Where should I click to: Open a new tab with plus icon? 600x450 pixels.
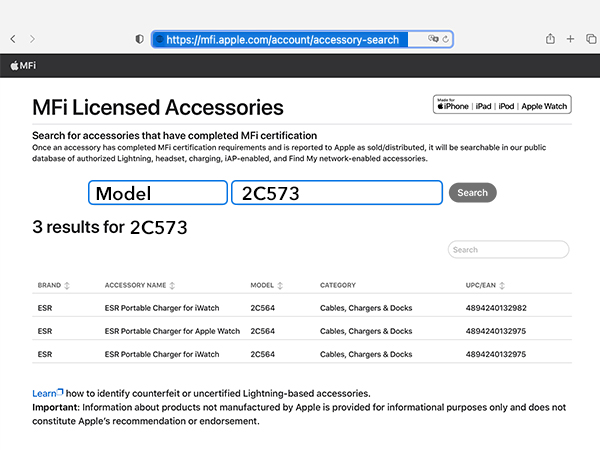point(570,39)
